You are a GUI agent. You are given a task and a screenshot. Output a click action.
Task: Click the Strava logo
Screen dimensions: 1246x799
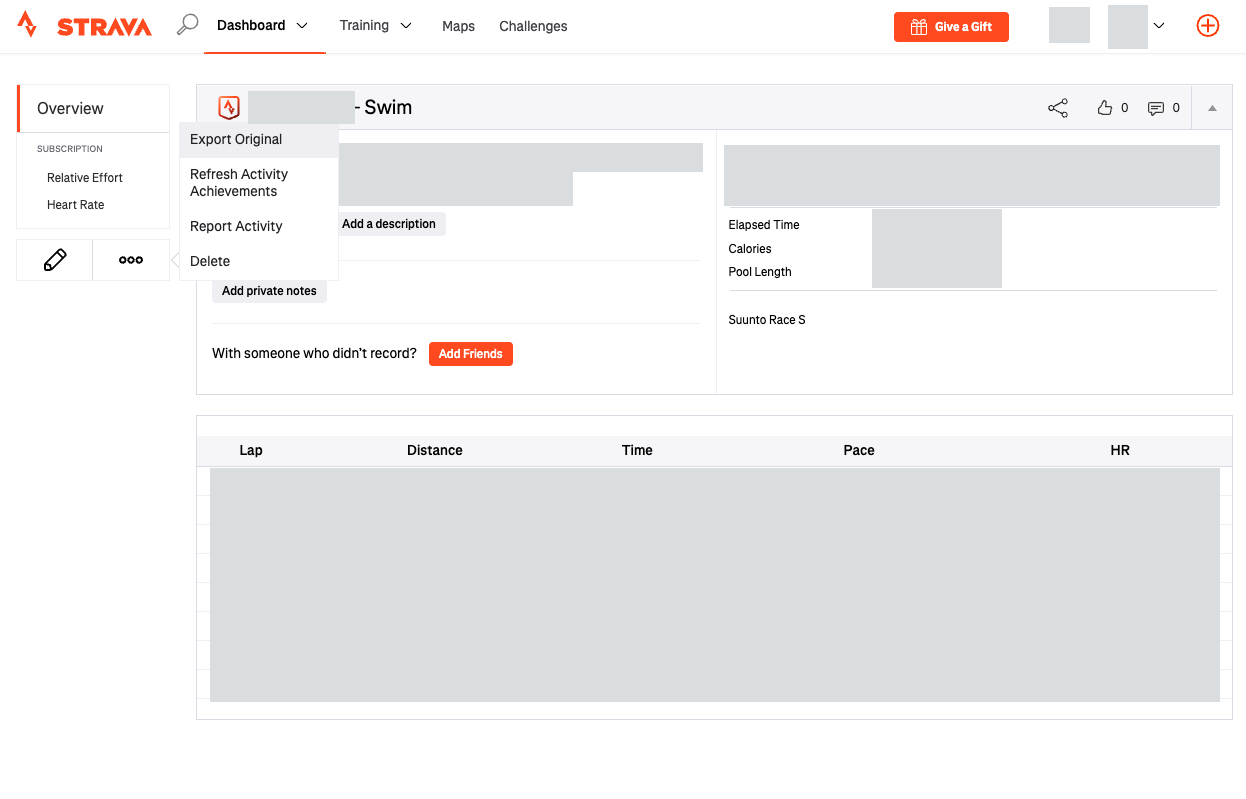(x=84, y=26)
